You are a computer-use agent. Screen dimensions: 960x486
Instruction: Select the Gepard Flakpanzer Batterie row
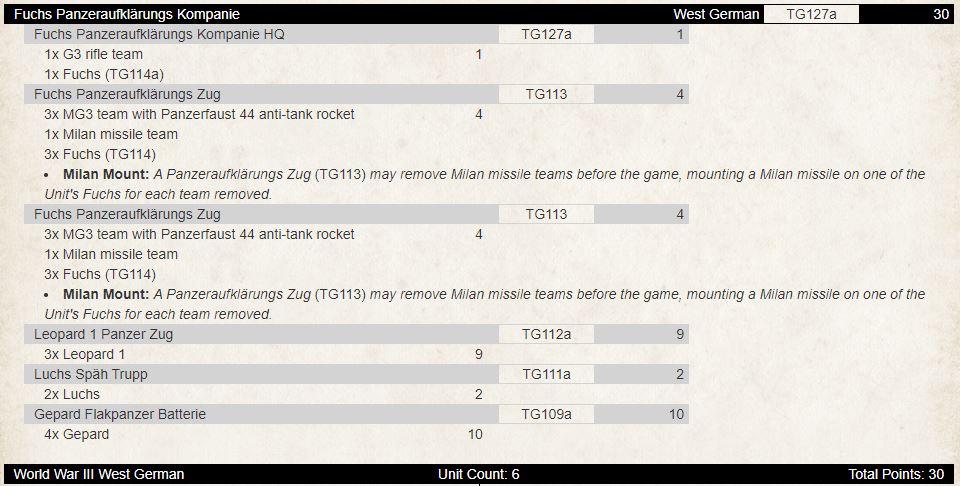(356, 414)
